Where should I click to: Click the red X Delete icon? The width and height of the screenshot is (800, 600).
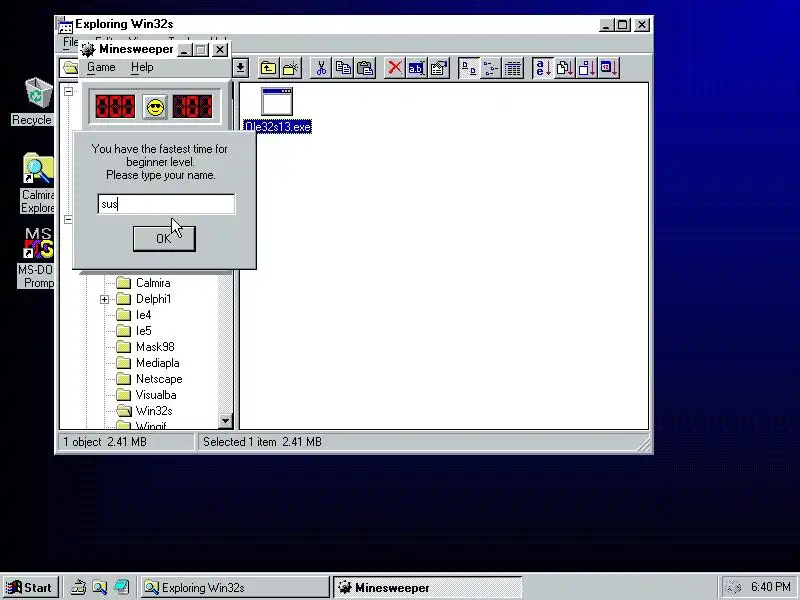394,68
